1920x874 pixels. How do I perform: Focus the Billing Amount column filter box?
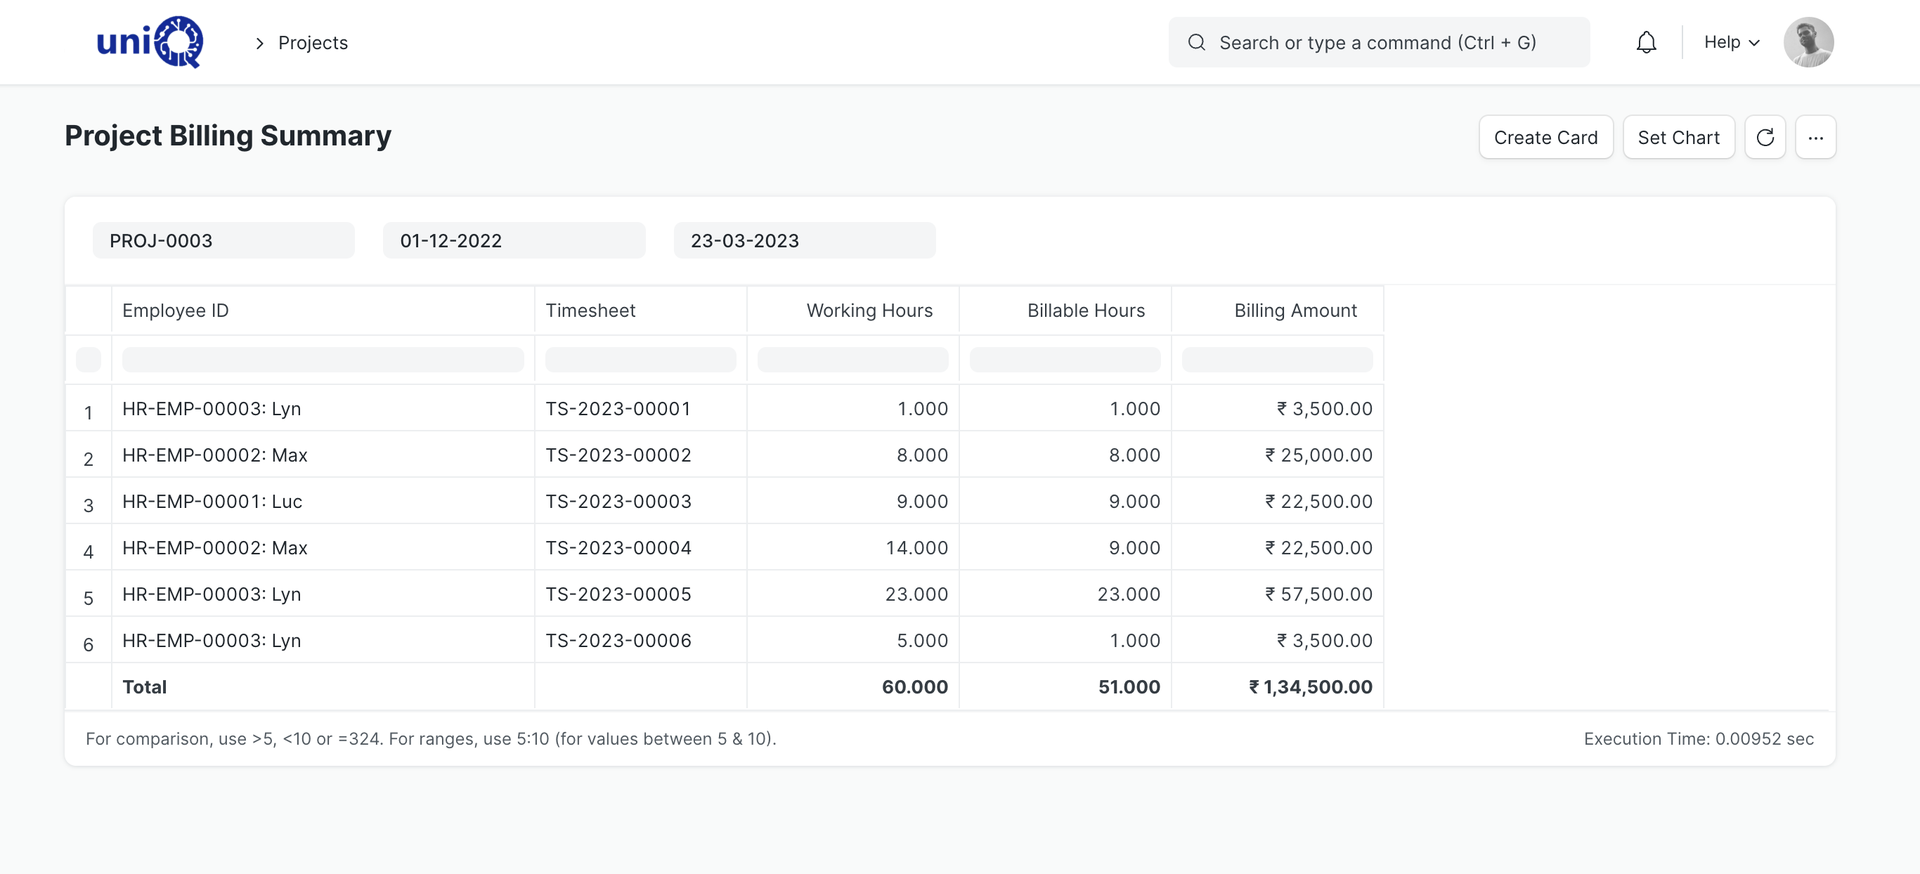[1277, 360]
